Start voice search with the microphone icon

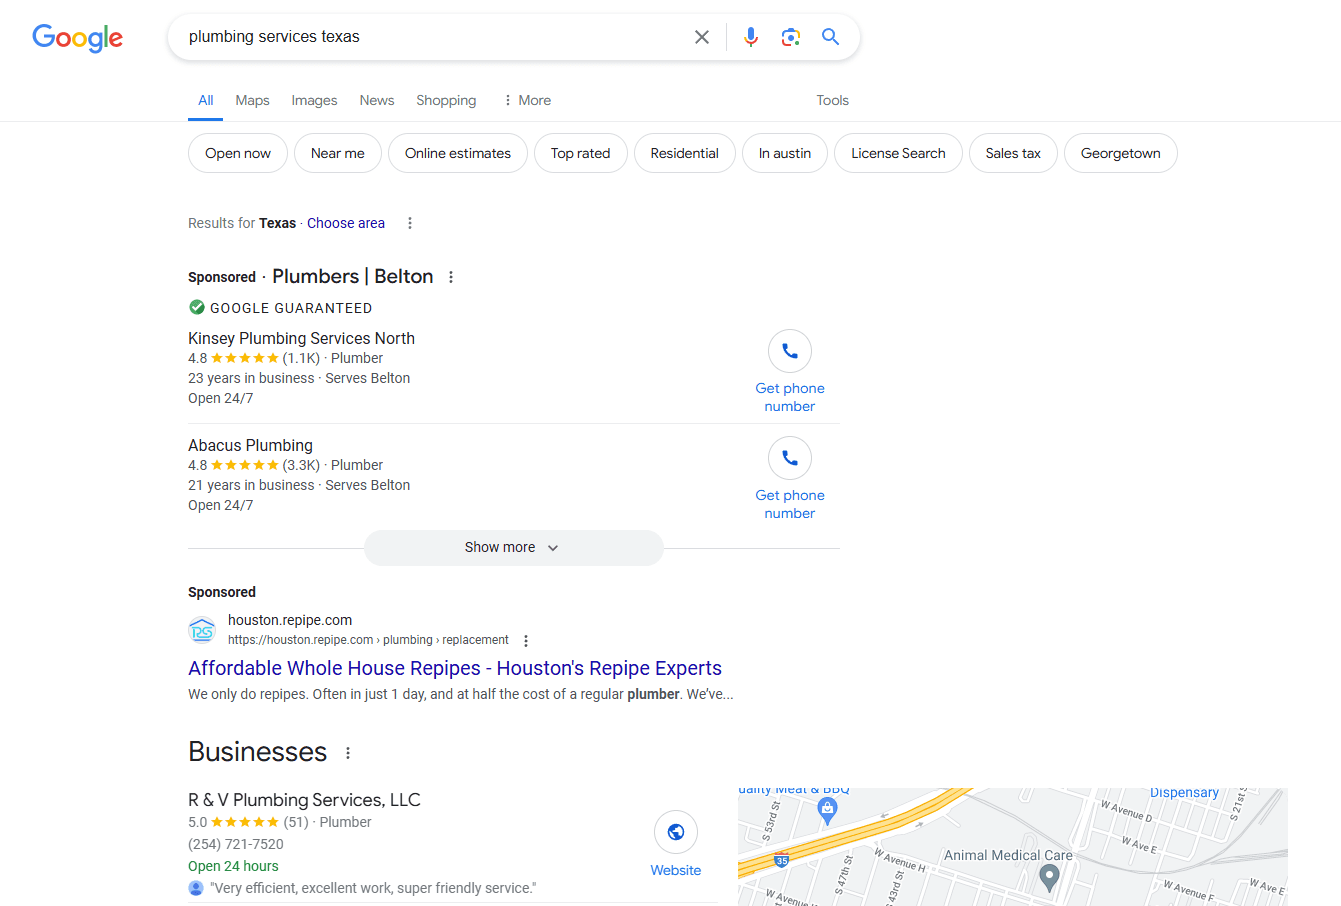point(751,37)
